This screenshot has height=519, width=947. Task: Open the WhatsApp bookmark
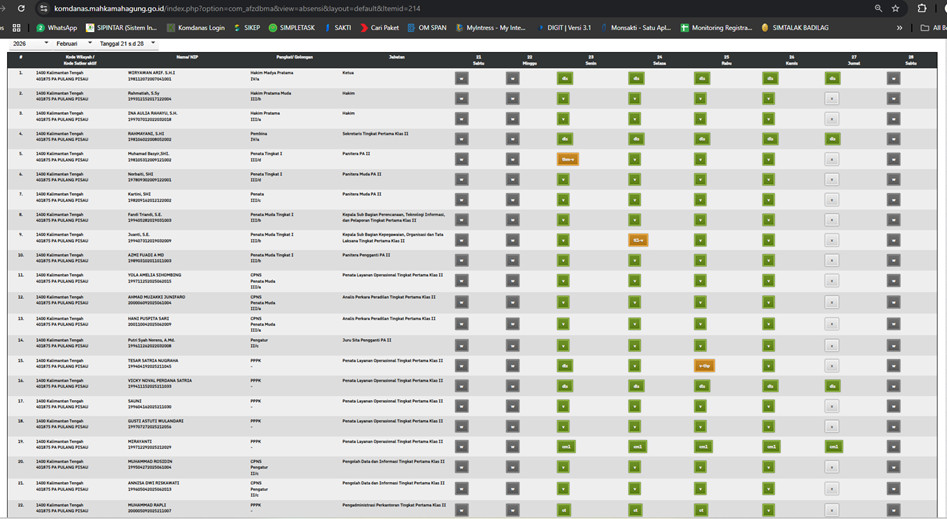[56, 28]
